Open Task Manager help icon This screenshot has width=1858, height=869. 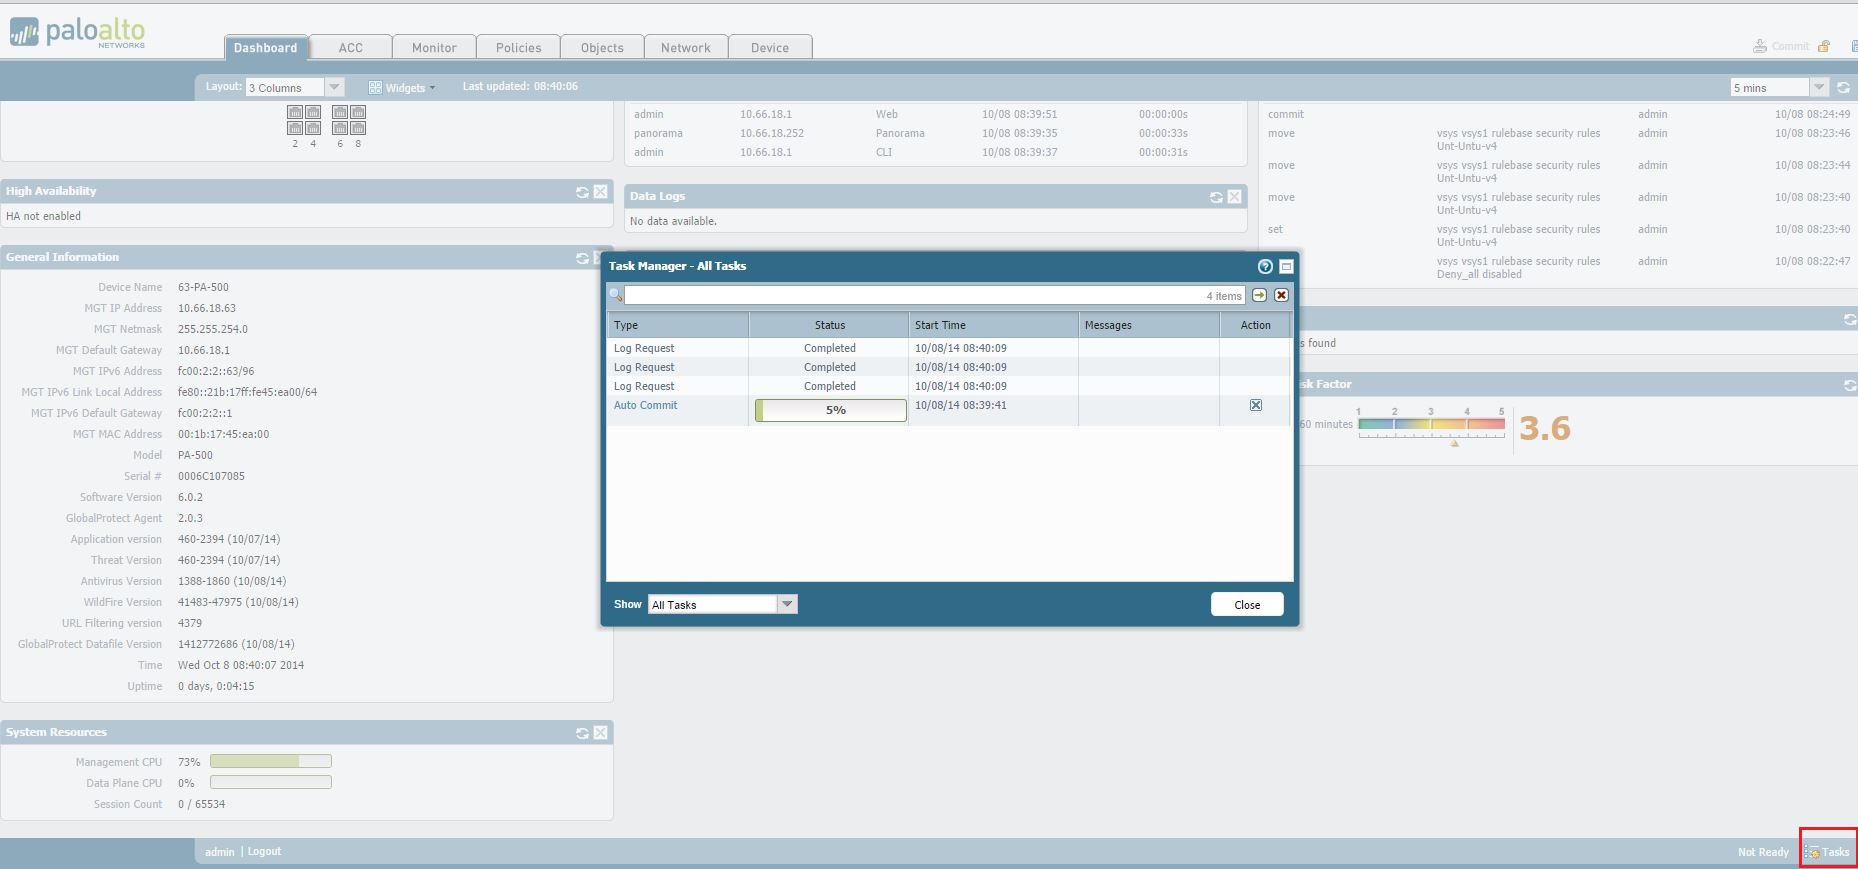(x=1265, y=266)
